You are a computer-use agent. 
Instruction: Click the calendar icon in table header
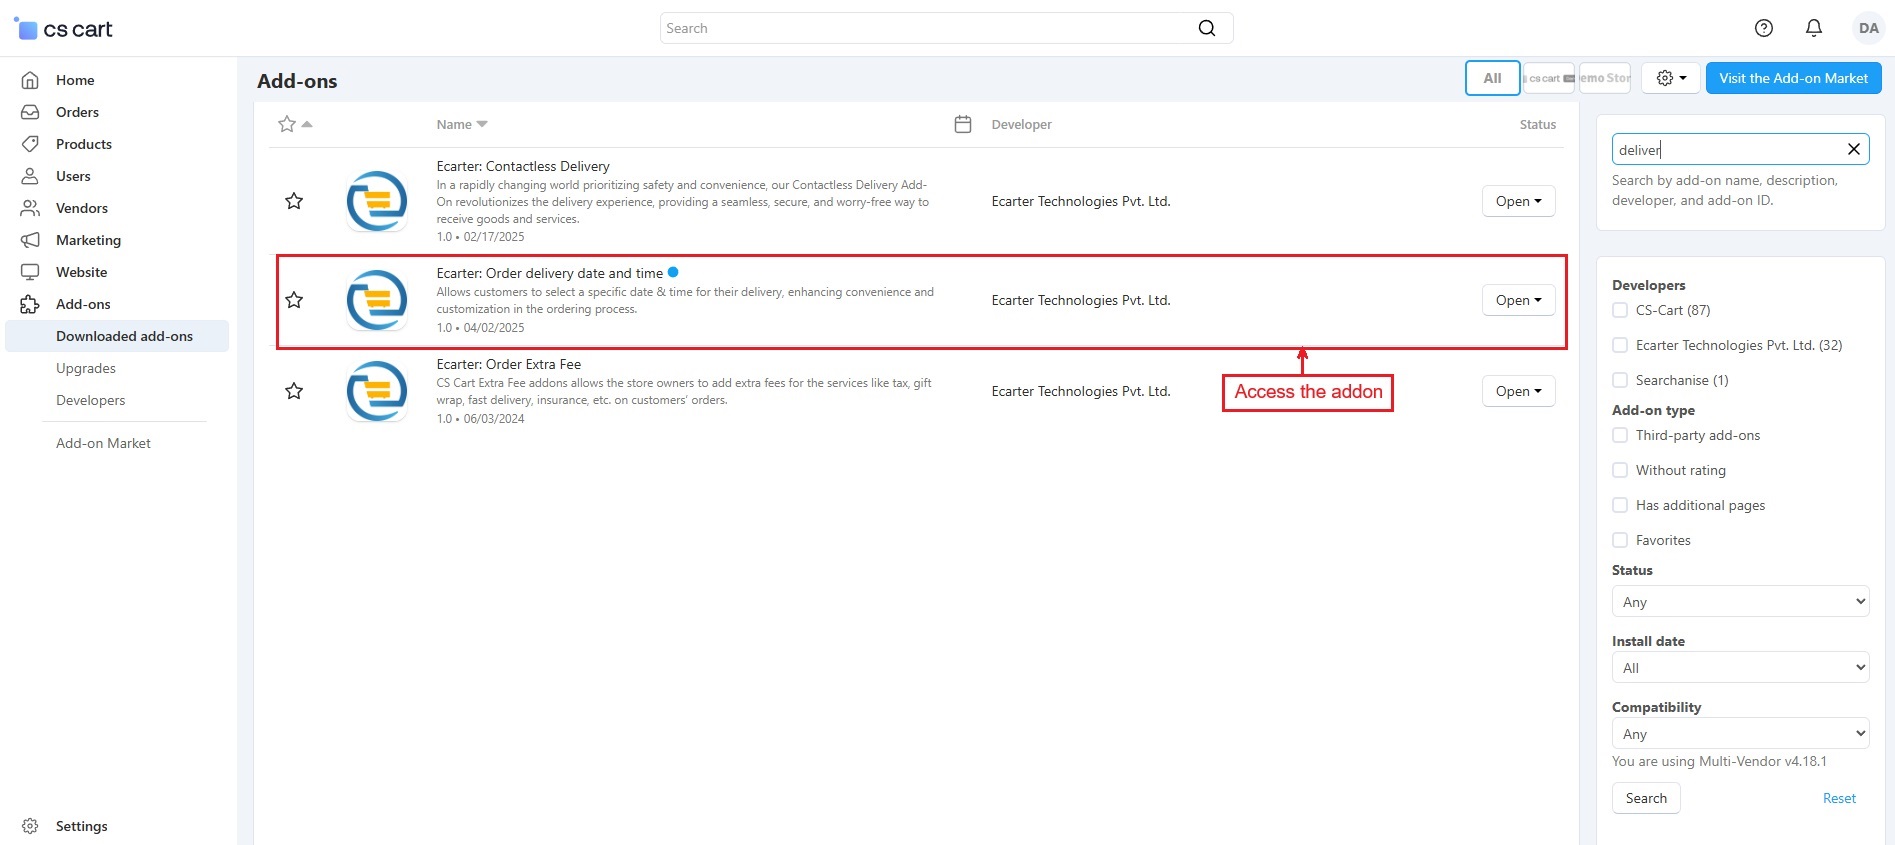[963, 124]
